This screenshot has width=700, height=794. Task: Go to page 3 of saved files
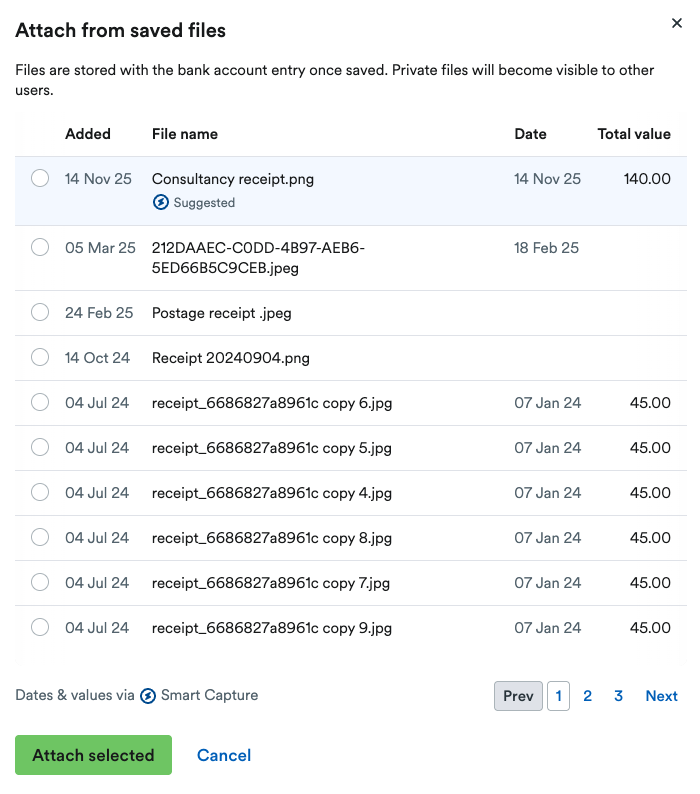[x=618, y=696]
